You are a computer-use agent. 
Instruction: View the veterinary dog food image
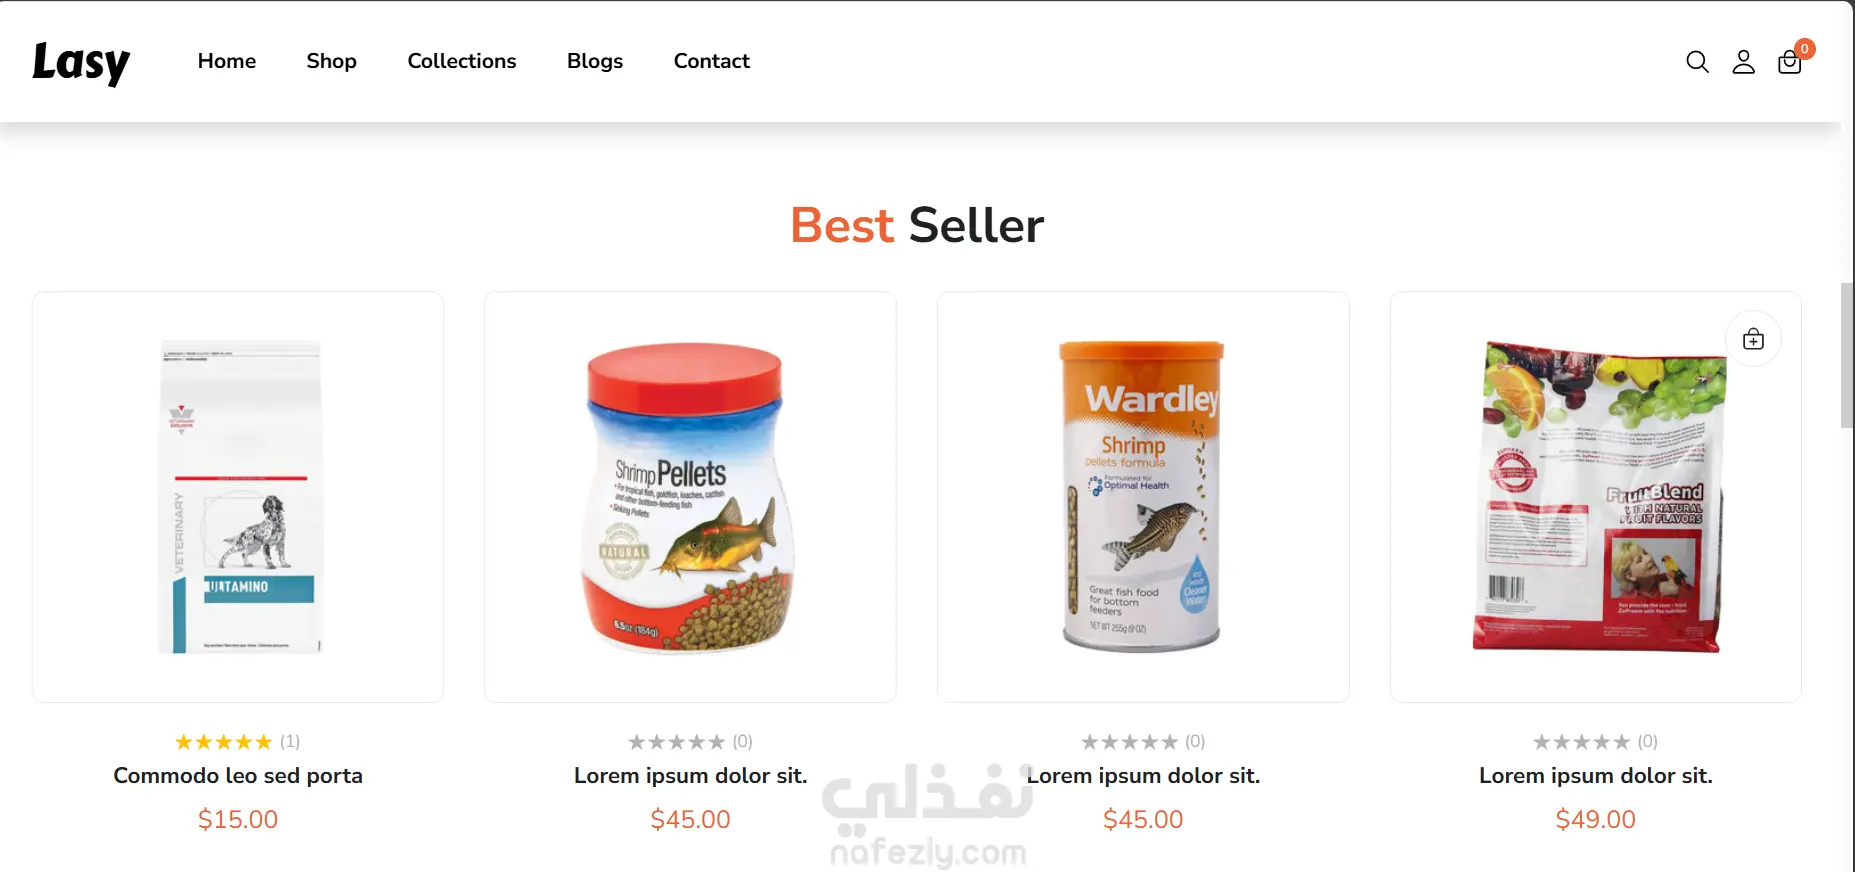239,497
